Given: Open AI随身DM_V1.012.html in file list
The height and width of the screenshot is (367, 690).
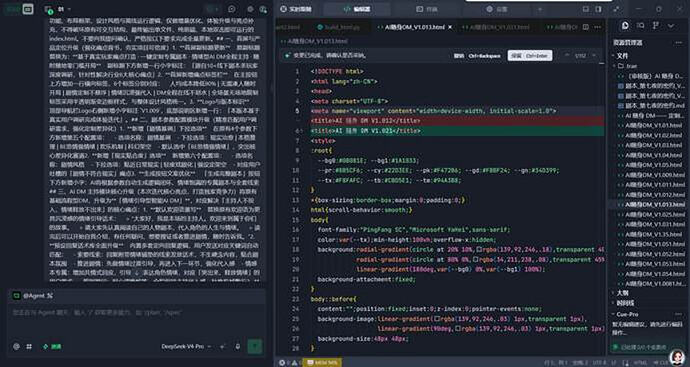Looking at the screenshot, I should coord(653,195).
